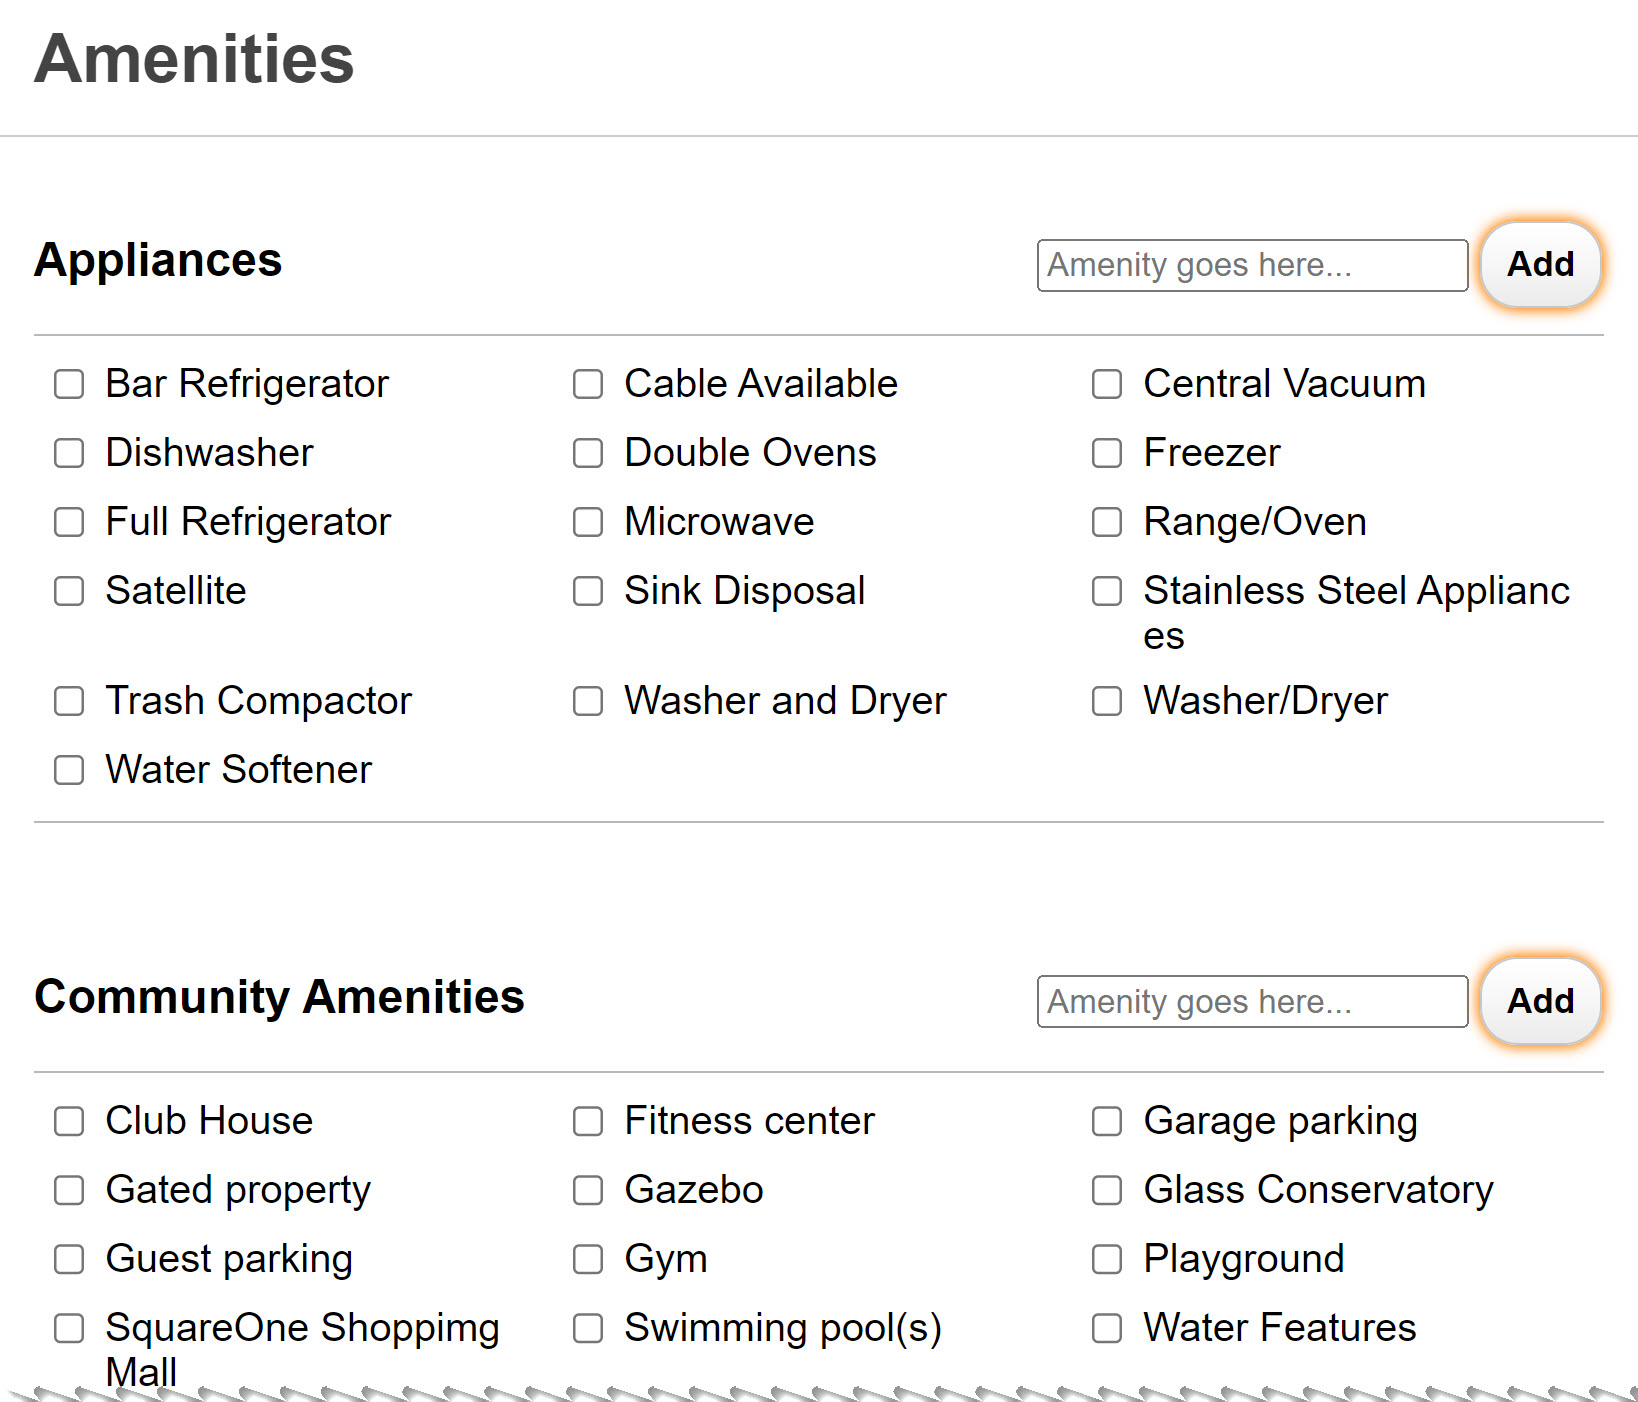Tick the Cable Available checkbox
Viewport: 1638px width, 1402px height.
(588, 384)
